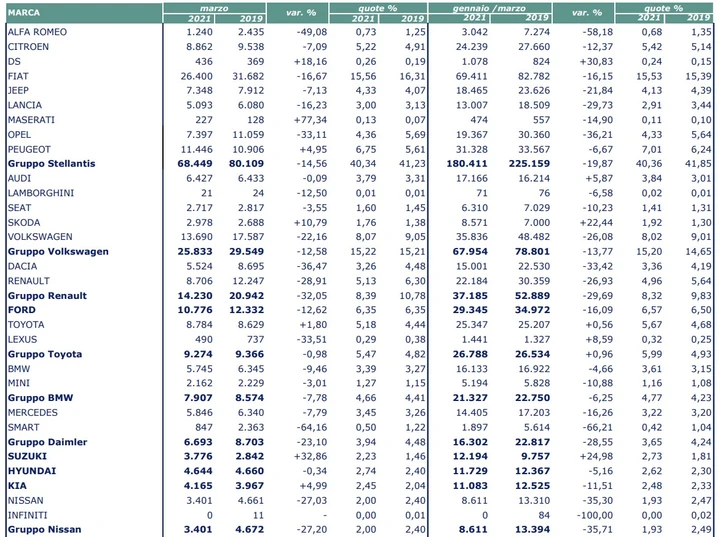The image size is (720, 537).
Task: Select Gruppo Daimler year-to-date 16.302
Action: coord(470,442)
